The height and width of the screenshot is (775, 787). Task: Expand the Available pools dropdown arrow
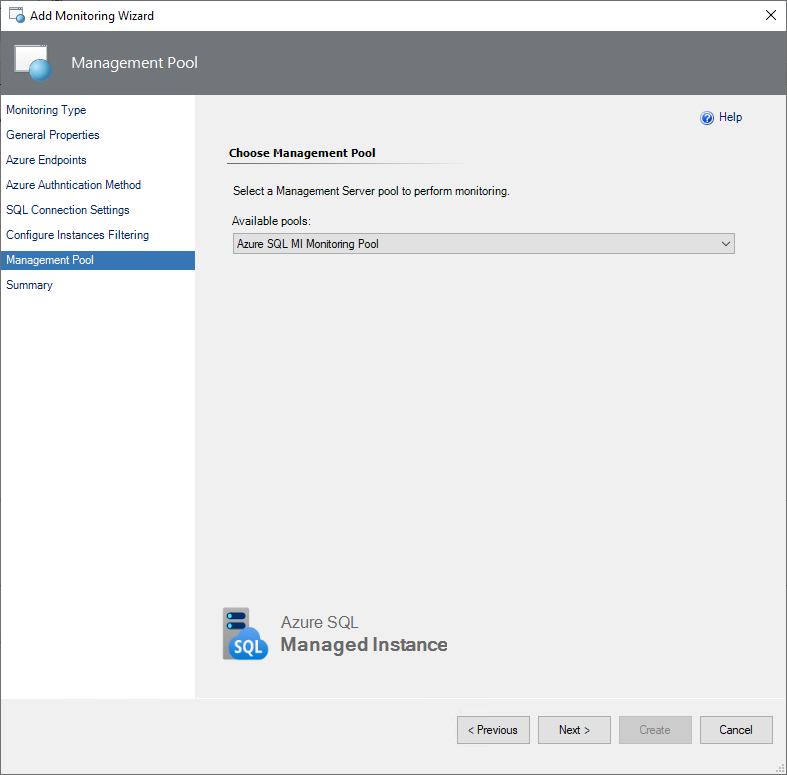[725, 244]
